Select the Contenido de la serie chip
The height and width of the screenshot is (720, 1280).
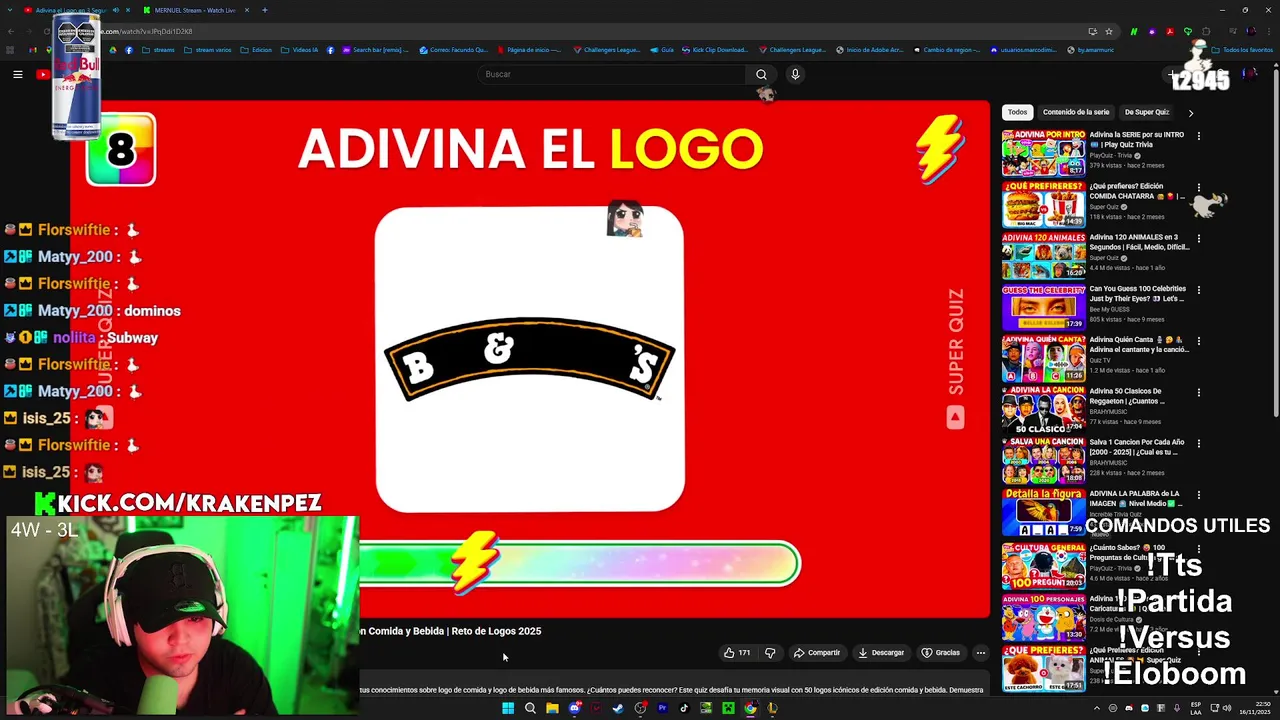[x=1076, y=112]
